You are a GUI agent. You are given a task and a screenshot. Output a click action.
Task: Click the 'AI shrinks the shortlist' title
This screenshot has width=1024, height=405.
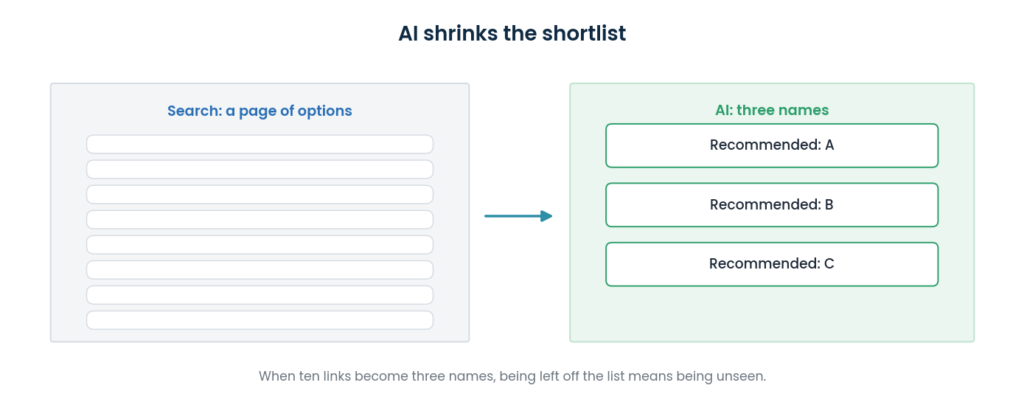(512, 34)
